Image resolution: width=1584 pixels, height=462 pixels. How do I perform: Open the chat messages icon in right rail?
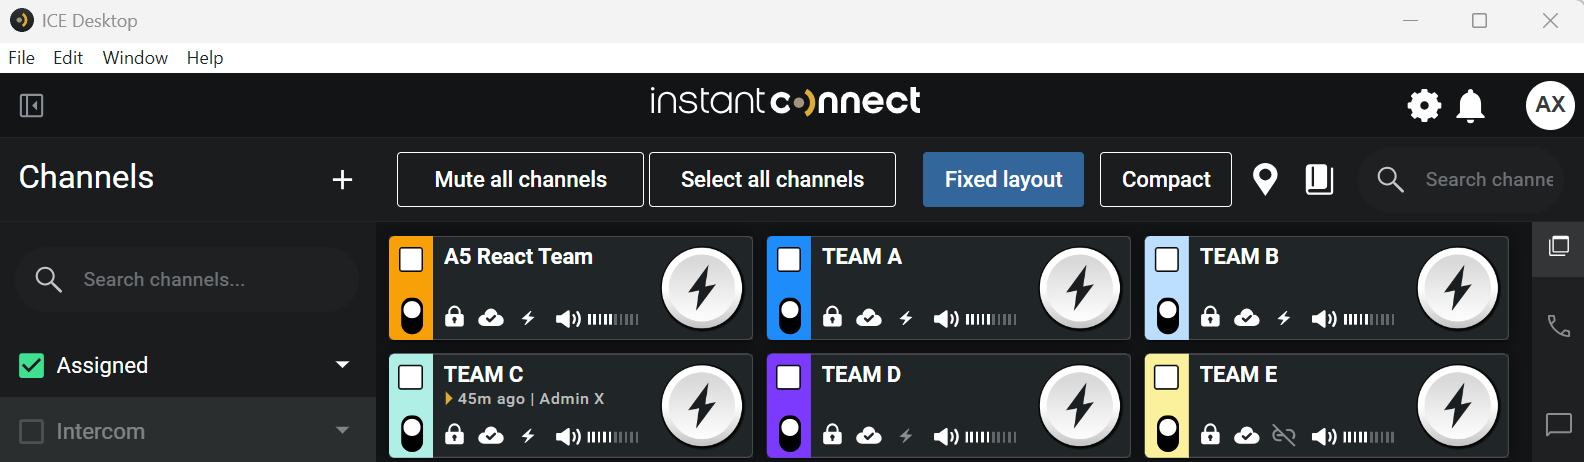1558,425
